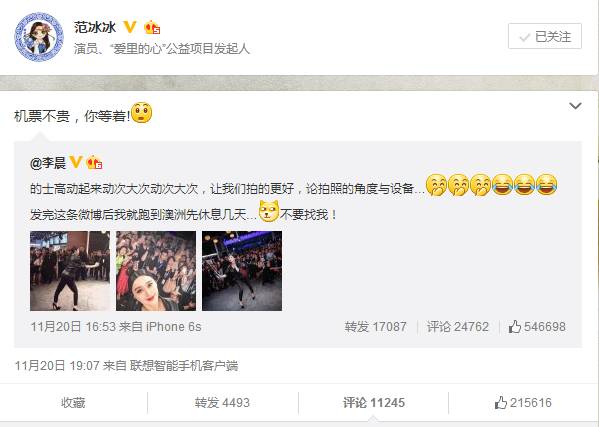Toggle the 已关注 follow button
The height and width of the screenshot is (427, 599).
[x=545, y=36]
